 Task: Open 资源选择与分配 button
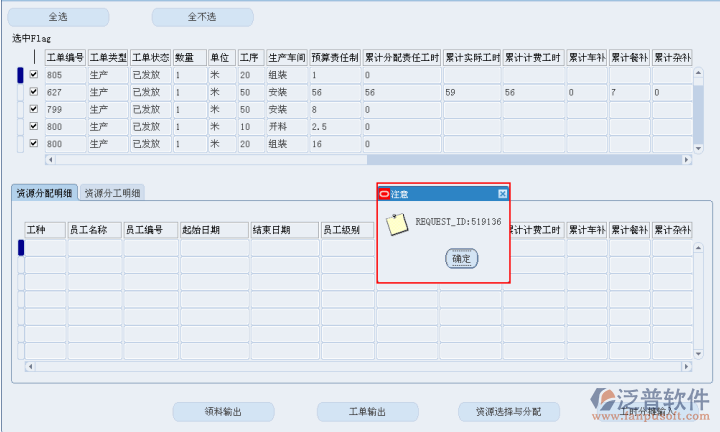tap(508, 411)
